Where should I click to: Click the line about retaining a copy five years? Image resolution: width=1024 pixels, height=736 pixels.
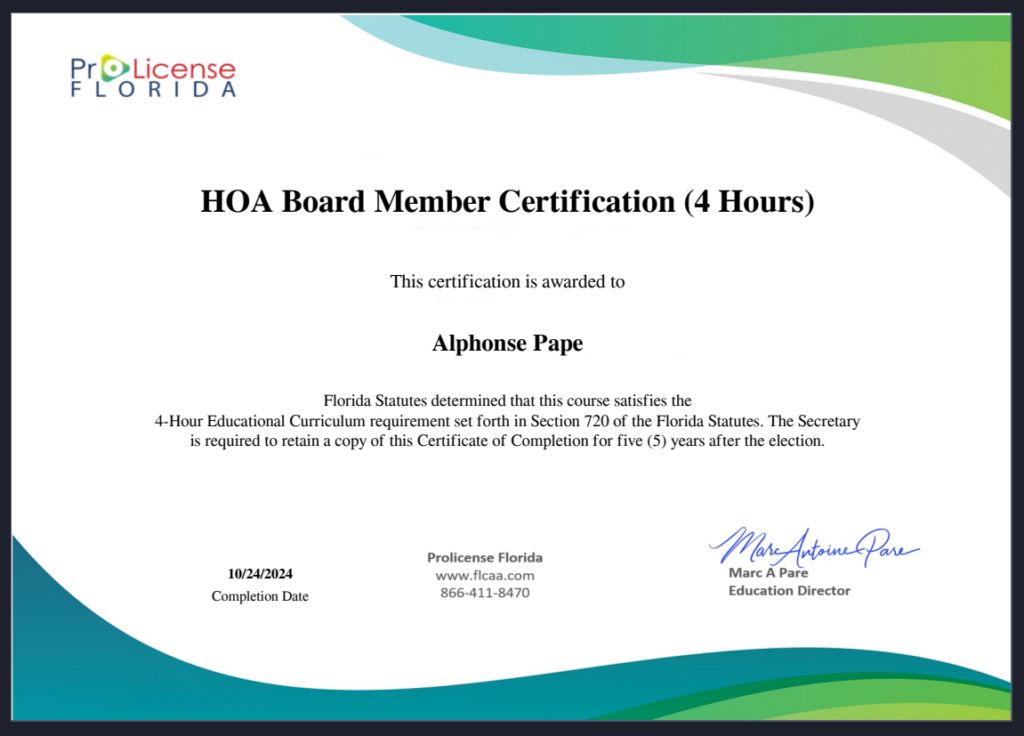click(x=507, y=441)
